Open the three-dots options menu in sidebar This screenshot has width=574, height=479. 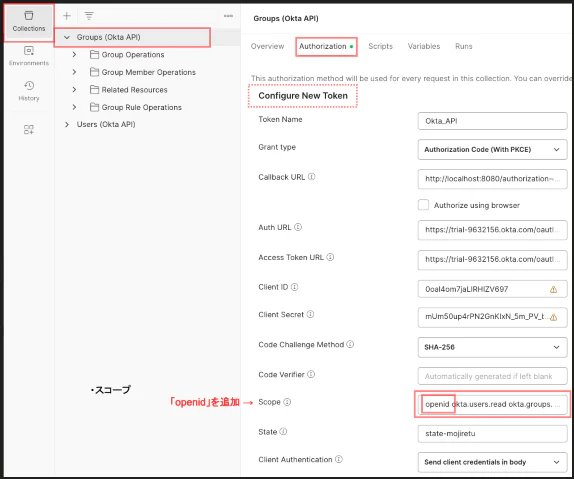[228, 16]
